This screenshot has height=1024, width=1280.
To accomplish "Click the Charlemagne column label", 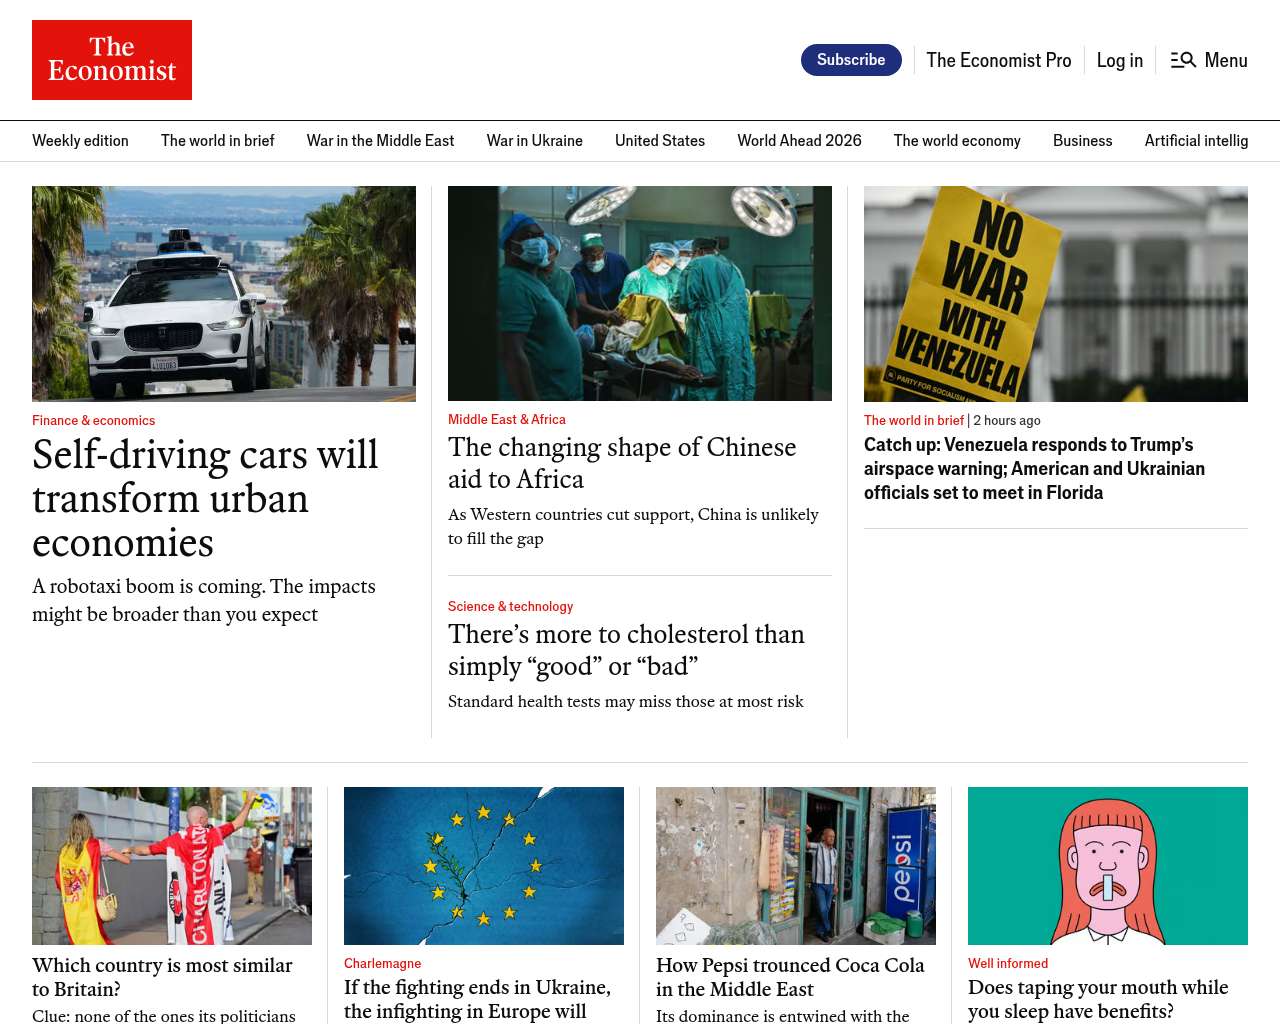I will pos(382,964).
